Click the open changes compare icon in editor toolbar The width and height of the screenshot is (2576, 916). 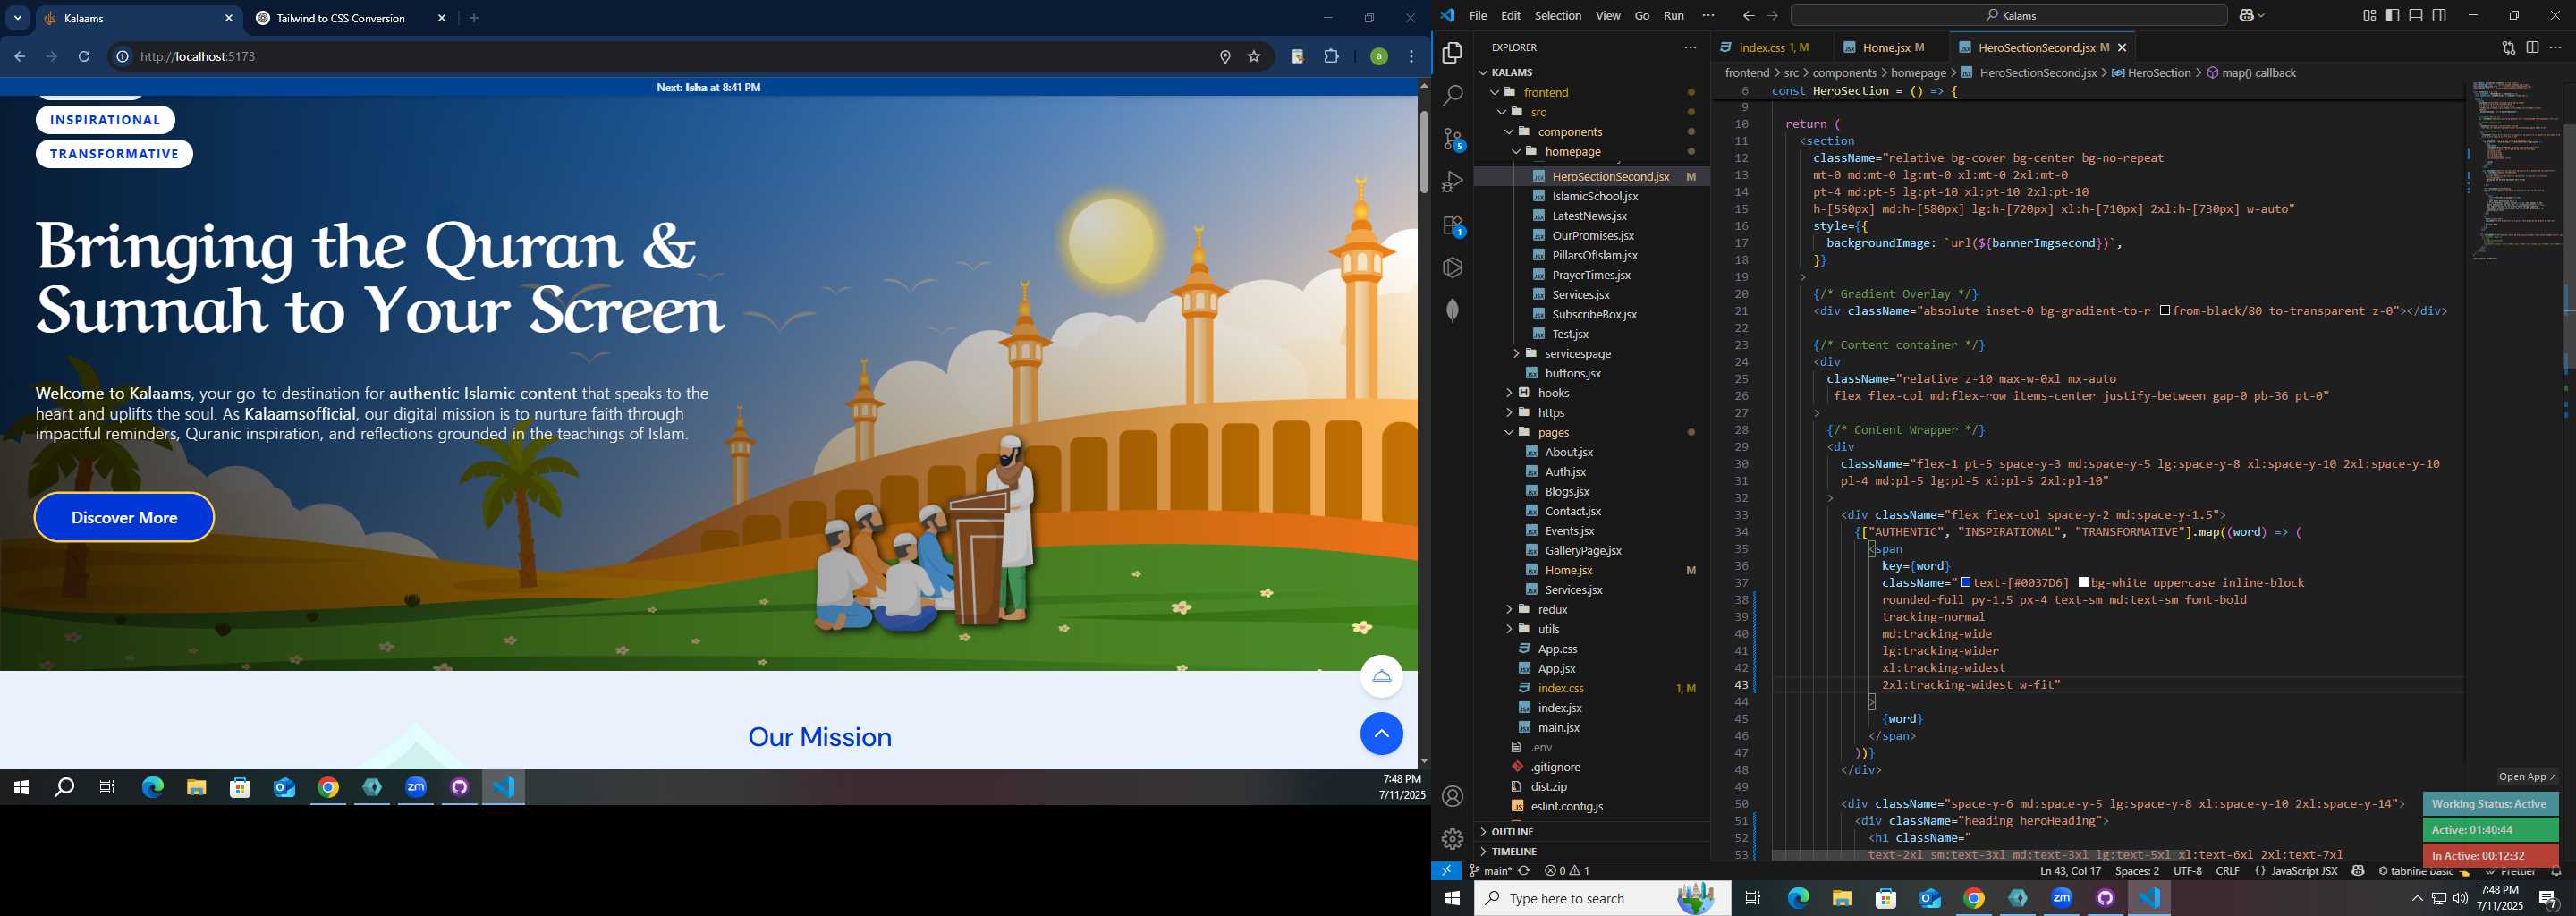tap(2508, 47)
